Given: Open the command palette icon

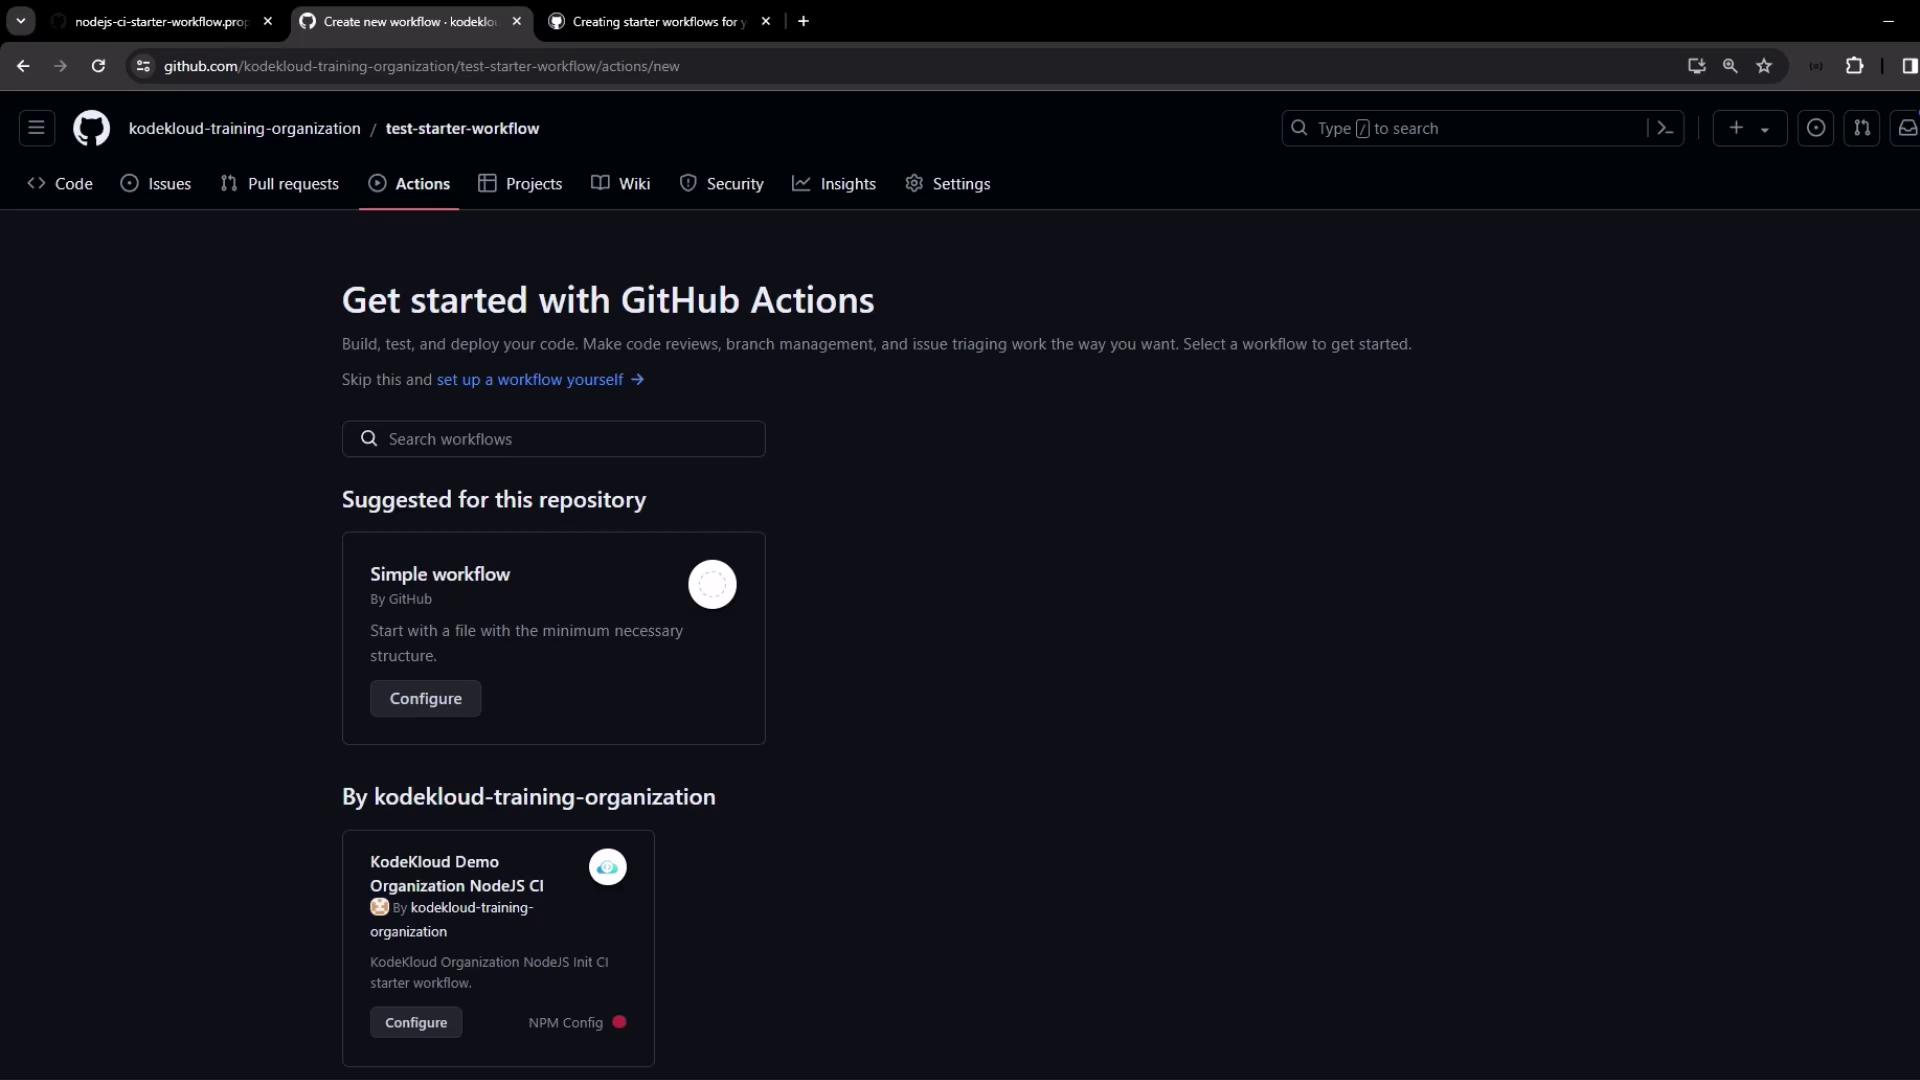Looking at the screenshot, I should 1665,128.
